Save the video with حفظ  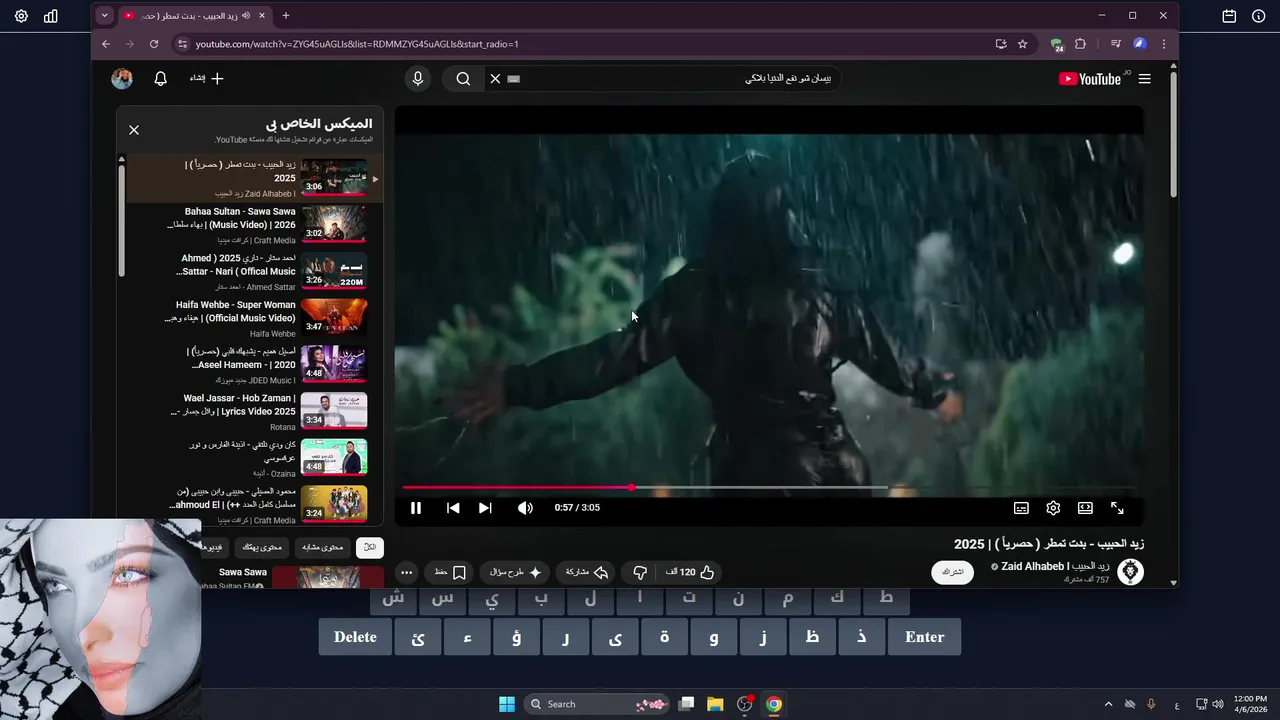point(450,572)
